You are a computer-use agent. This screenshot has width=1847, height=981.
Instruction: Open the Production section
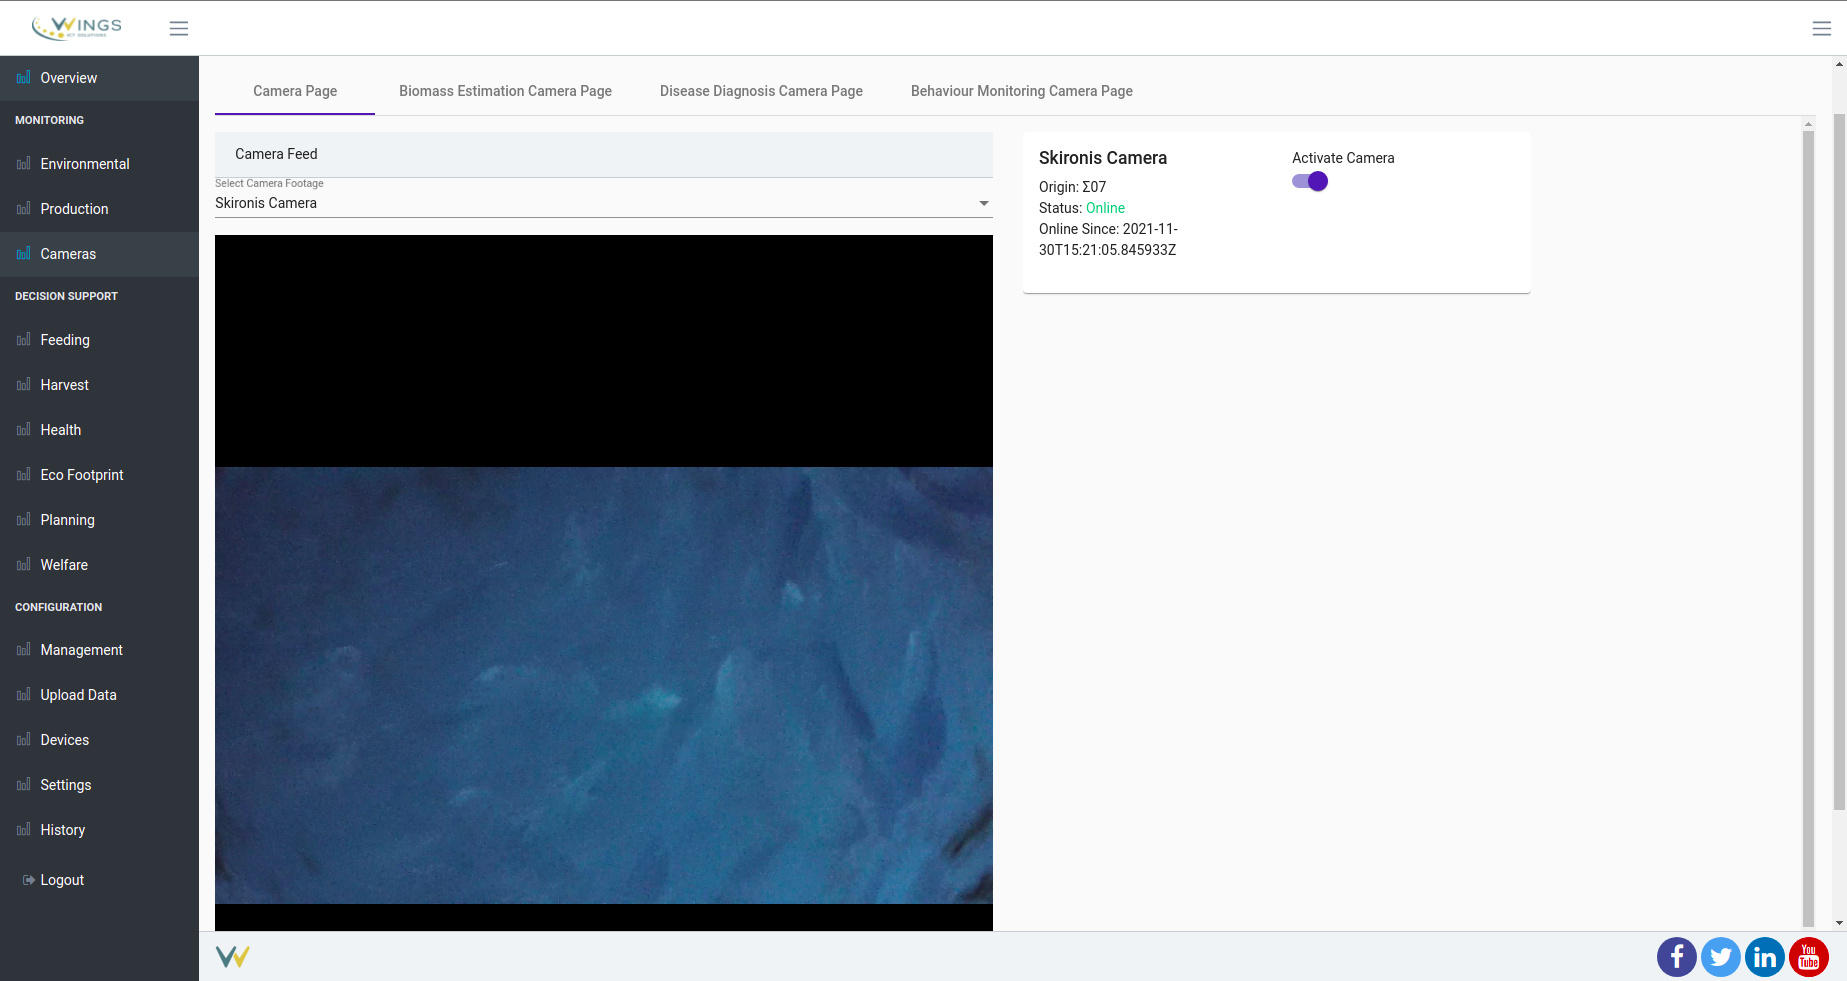click(99, 209)
